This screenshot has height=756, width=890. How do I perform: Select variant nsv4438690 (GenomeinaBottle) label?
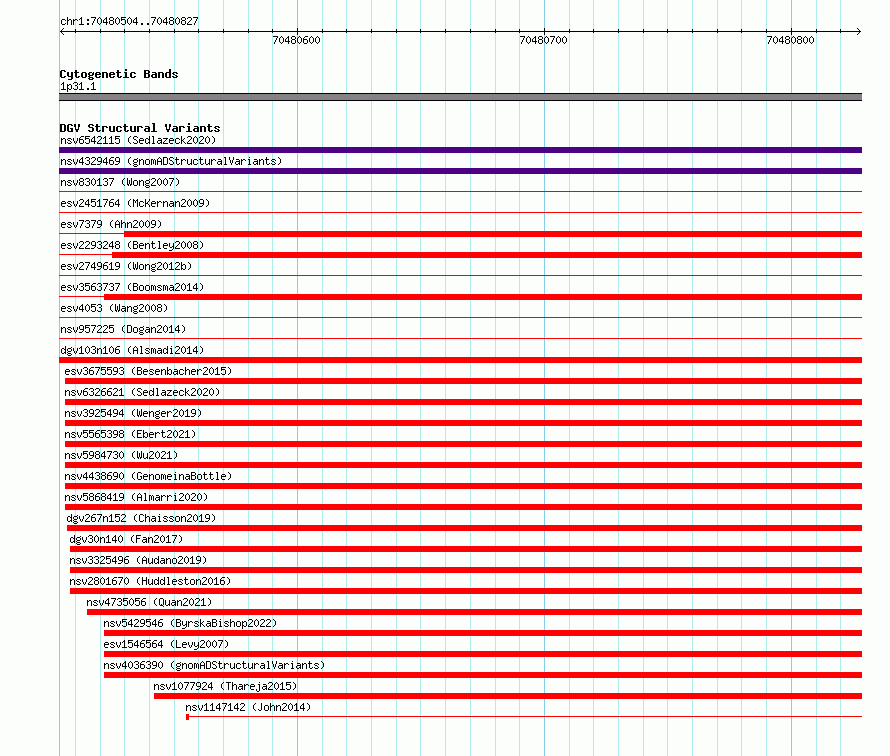(x=148, y=476)
